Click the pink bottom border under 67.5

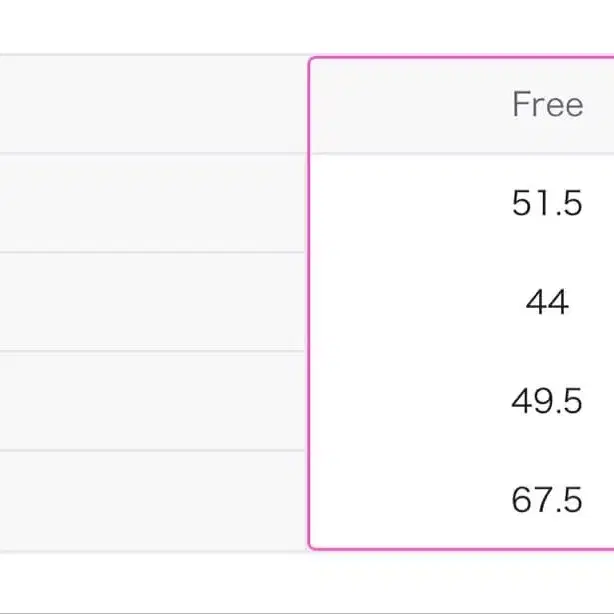pos(460,548)
